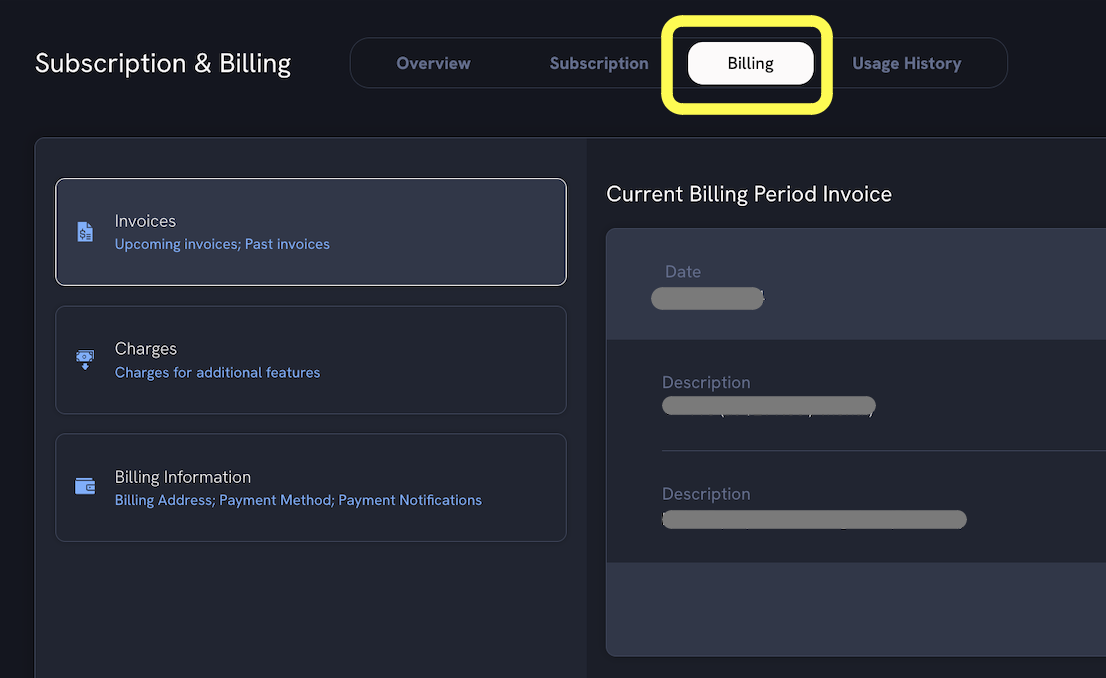Switch to the Overview tab
This screenshot has height=678, width=1106.
pos(433,63)
